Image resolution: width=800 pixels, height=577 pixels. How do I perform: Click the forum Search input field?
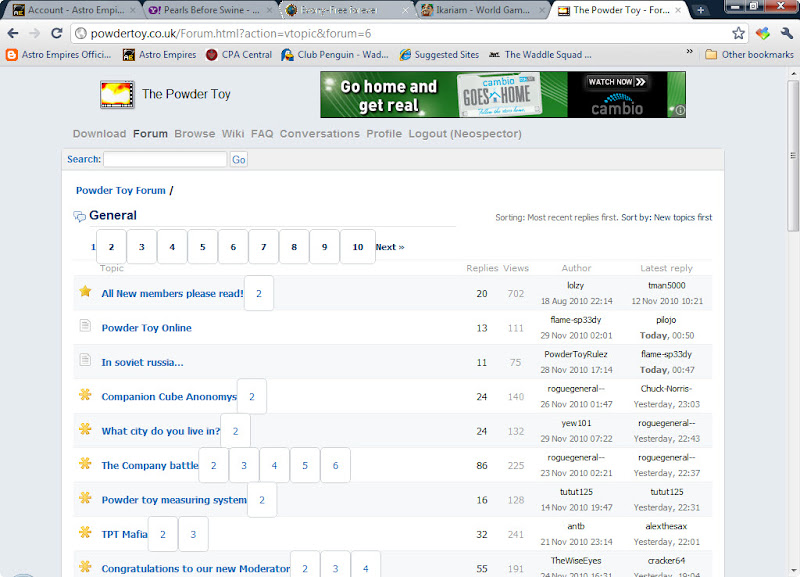click(165, 159)
